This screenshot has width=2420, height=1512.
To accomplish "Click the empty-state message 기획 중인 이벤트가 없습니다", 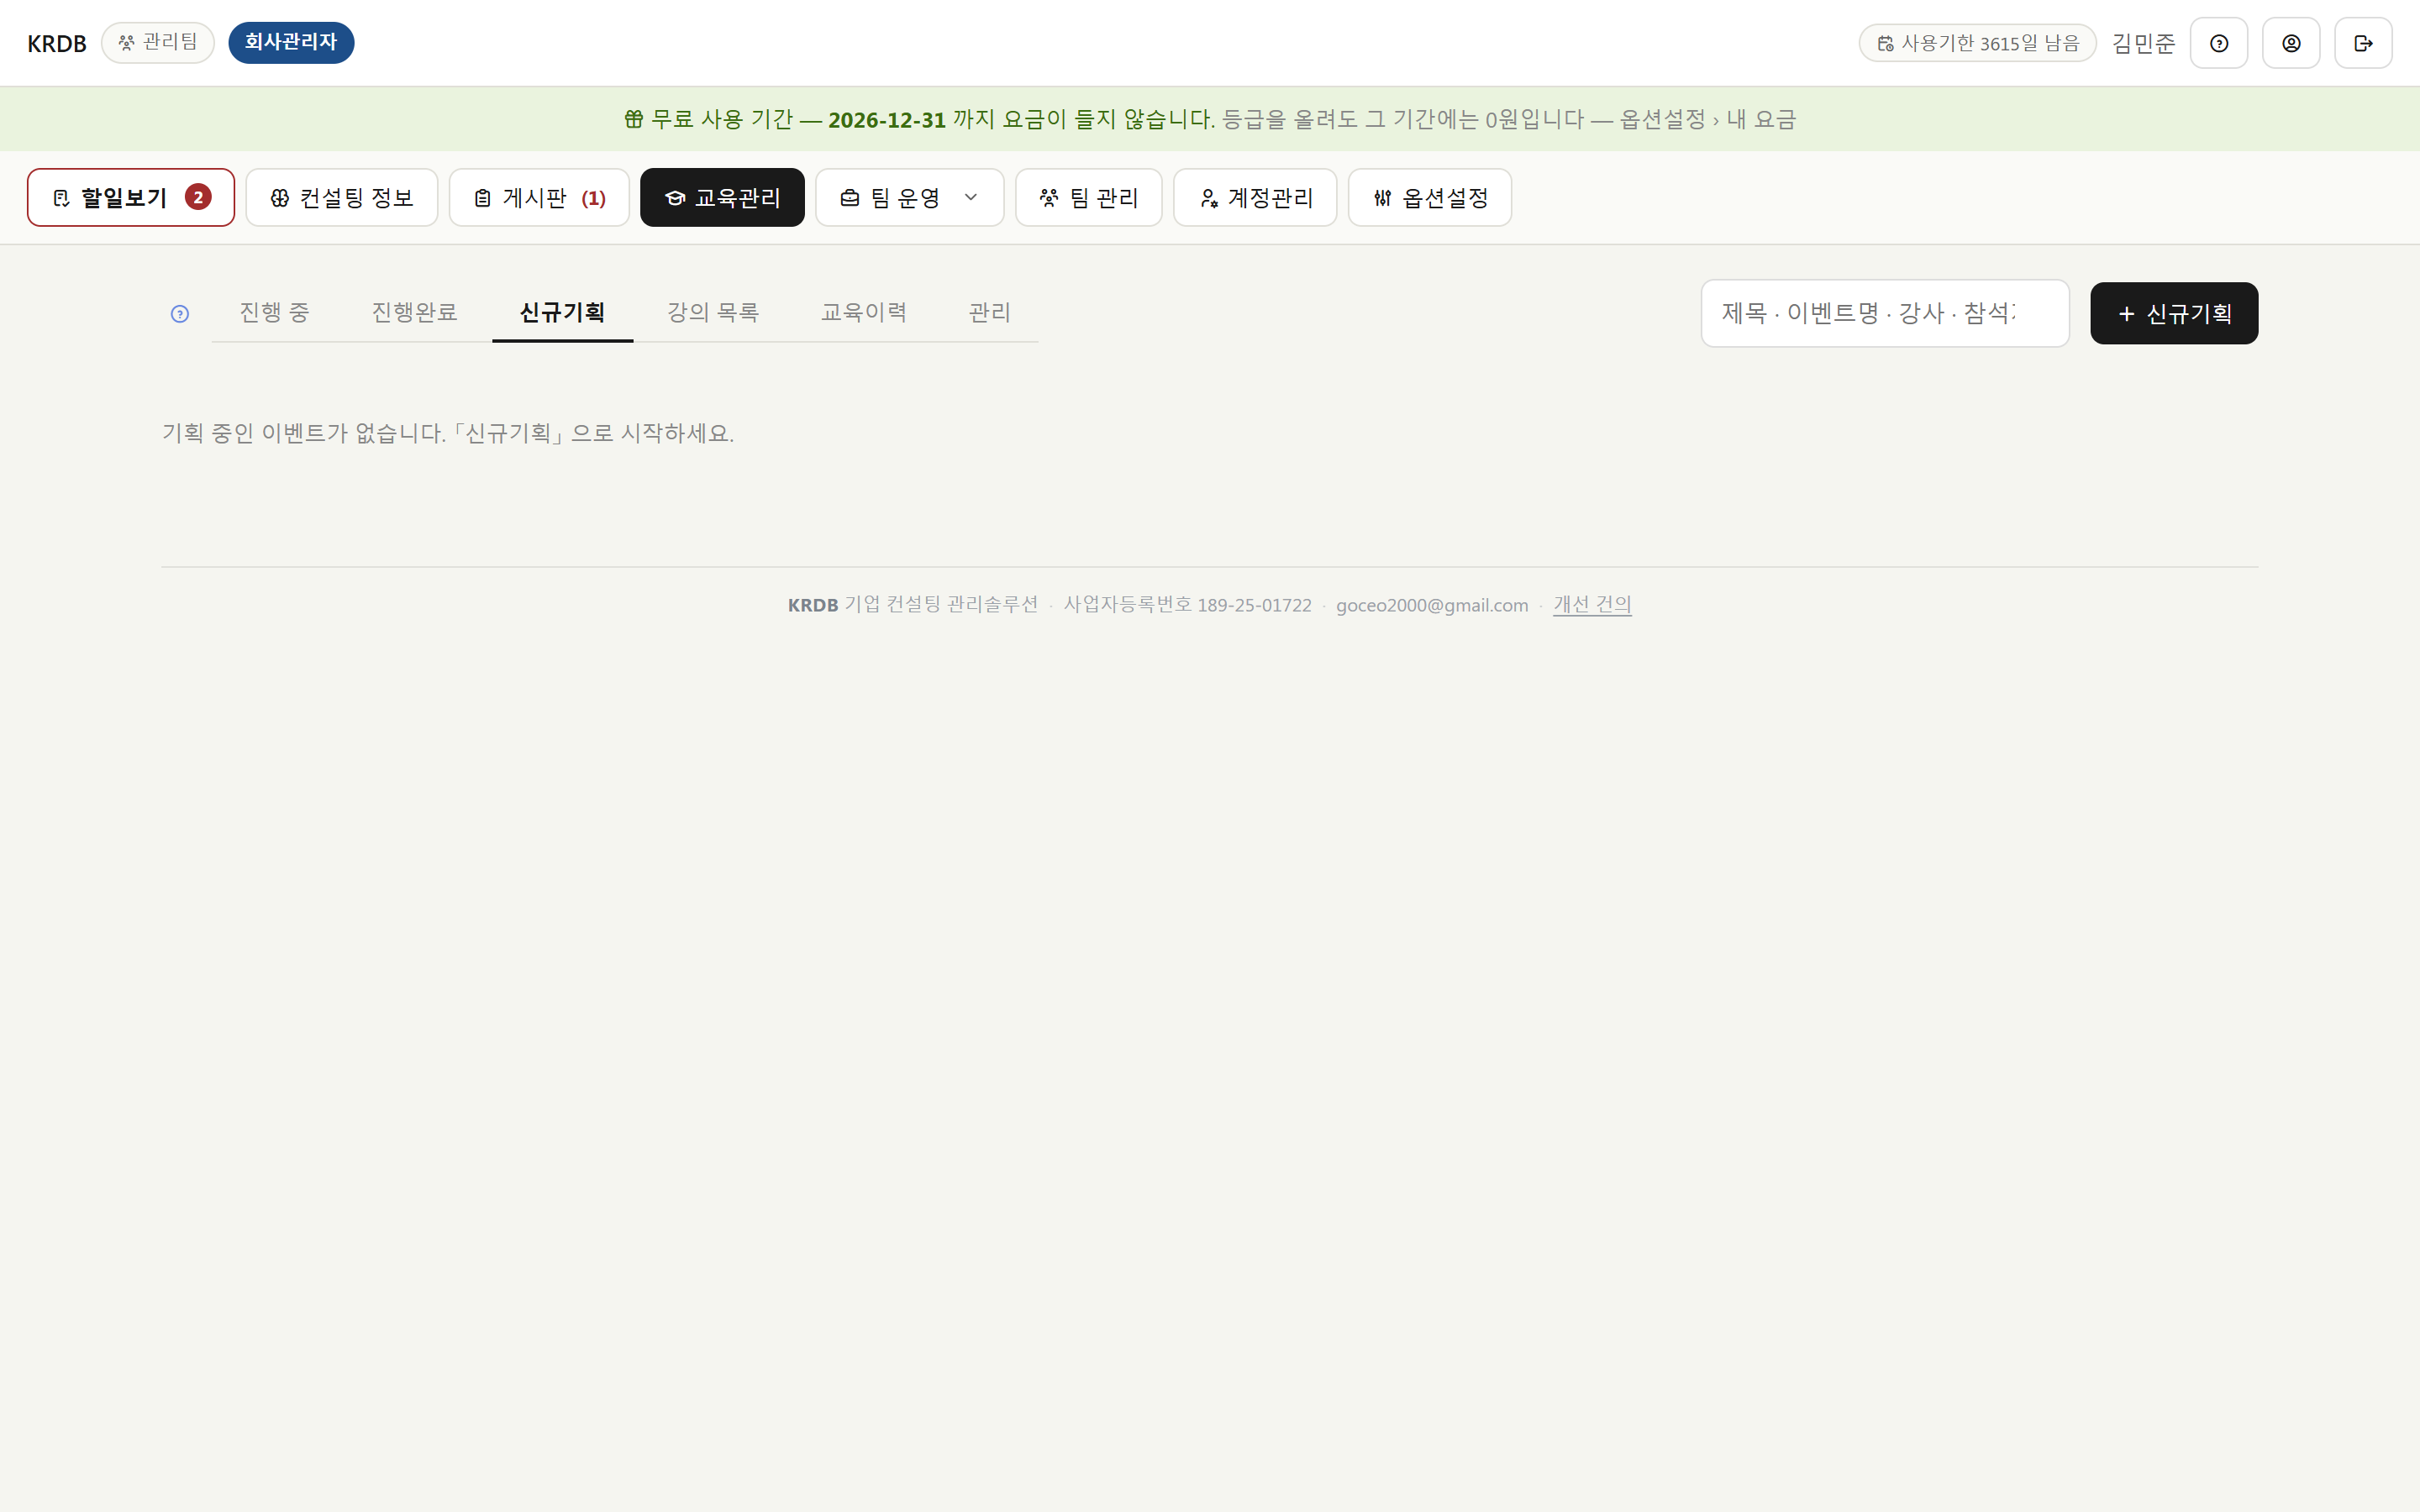I will [x=448, y=433].
